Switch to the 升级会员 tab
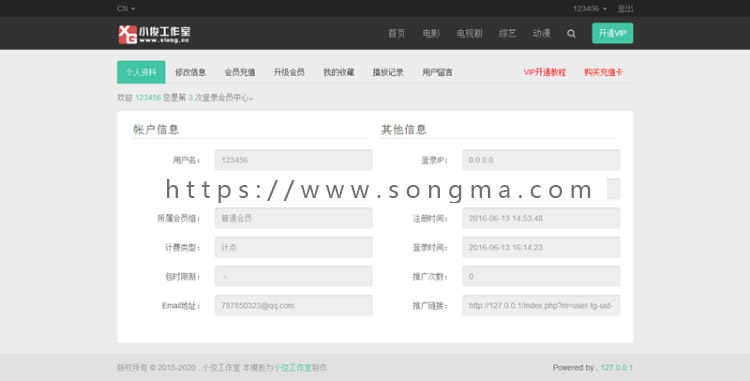Viewport: 750px width, 381px height. (289, 72)
